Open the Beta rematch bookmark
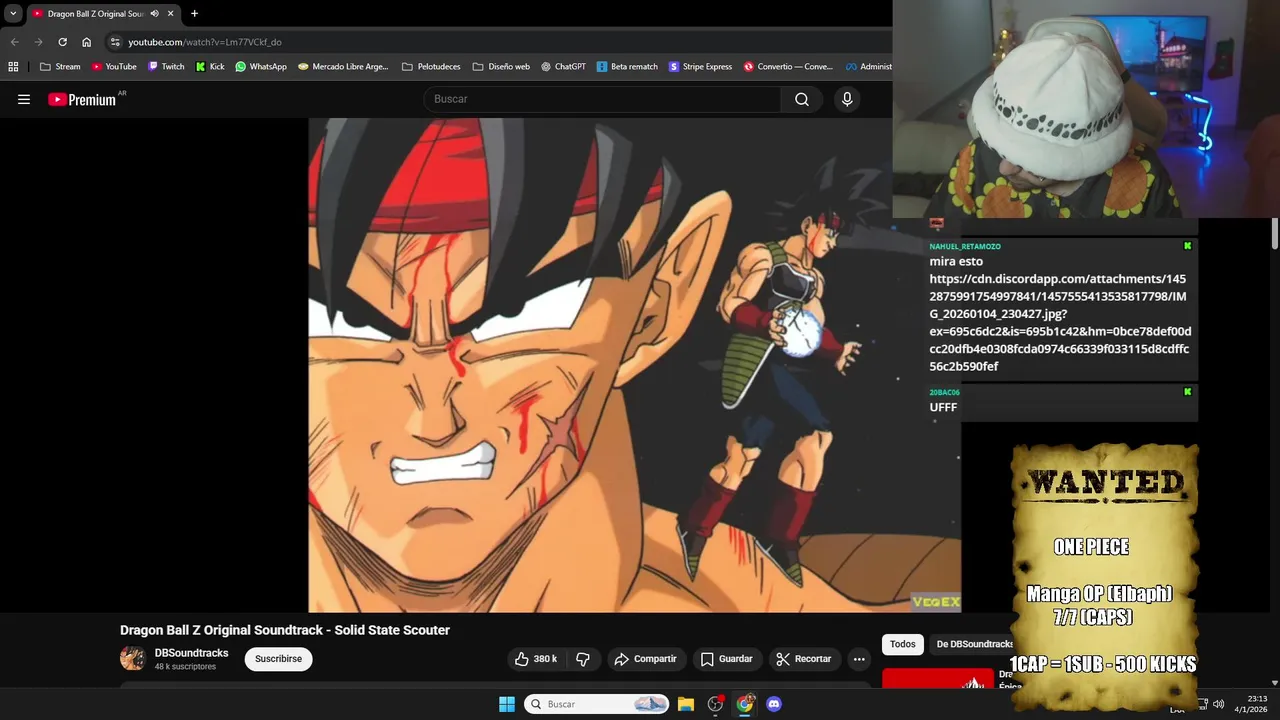 pyautogui.click(x=627, y=67)
